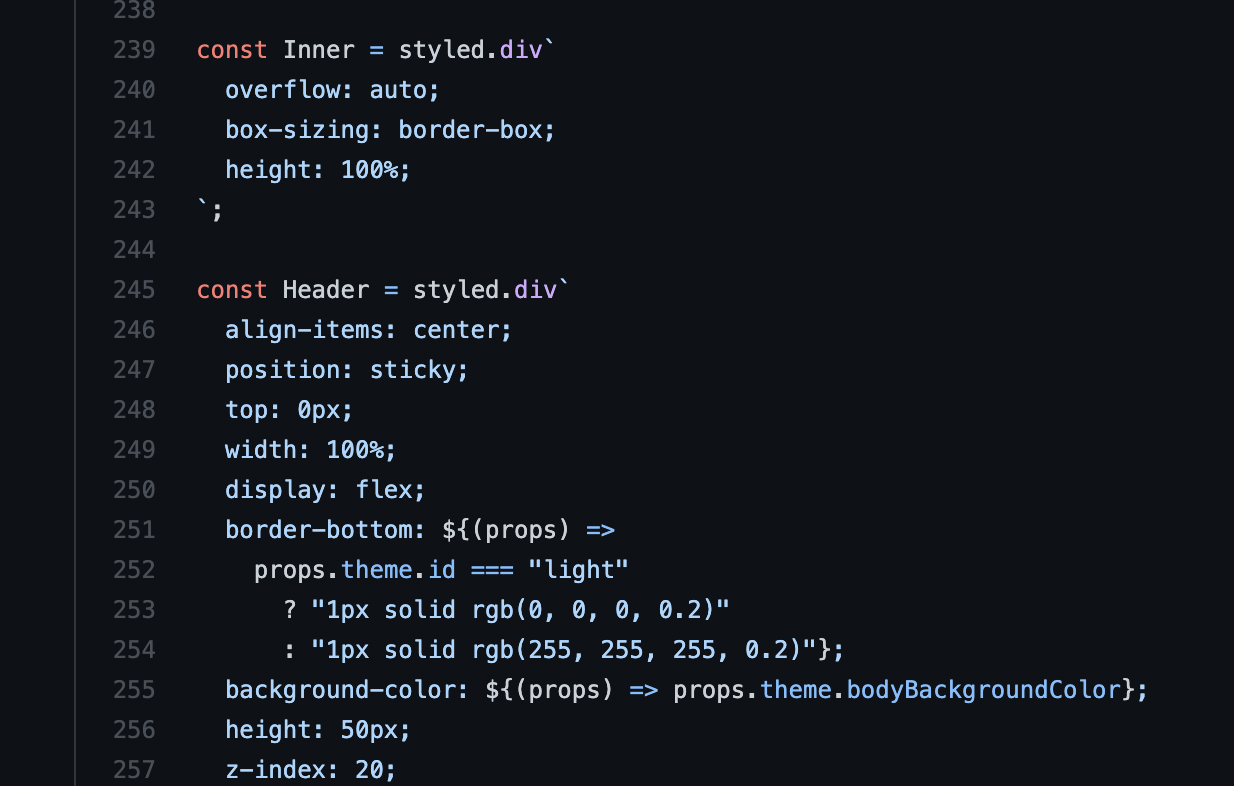Screen dimensions: 1234x786
Task: Click 'align-items: center;' declaration
Action: pyautogui.click(x=369, y=330)
